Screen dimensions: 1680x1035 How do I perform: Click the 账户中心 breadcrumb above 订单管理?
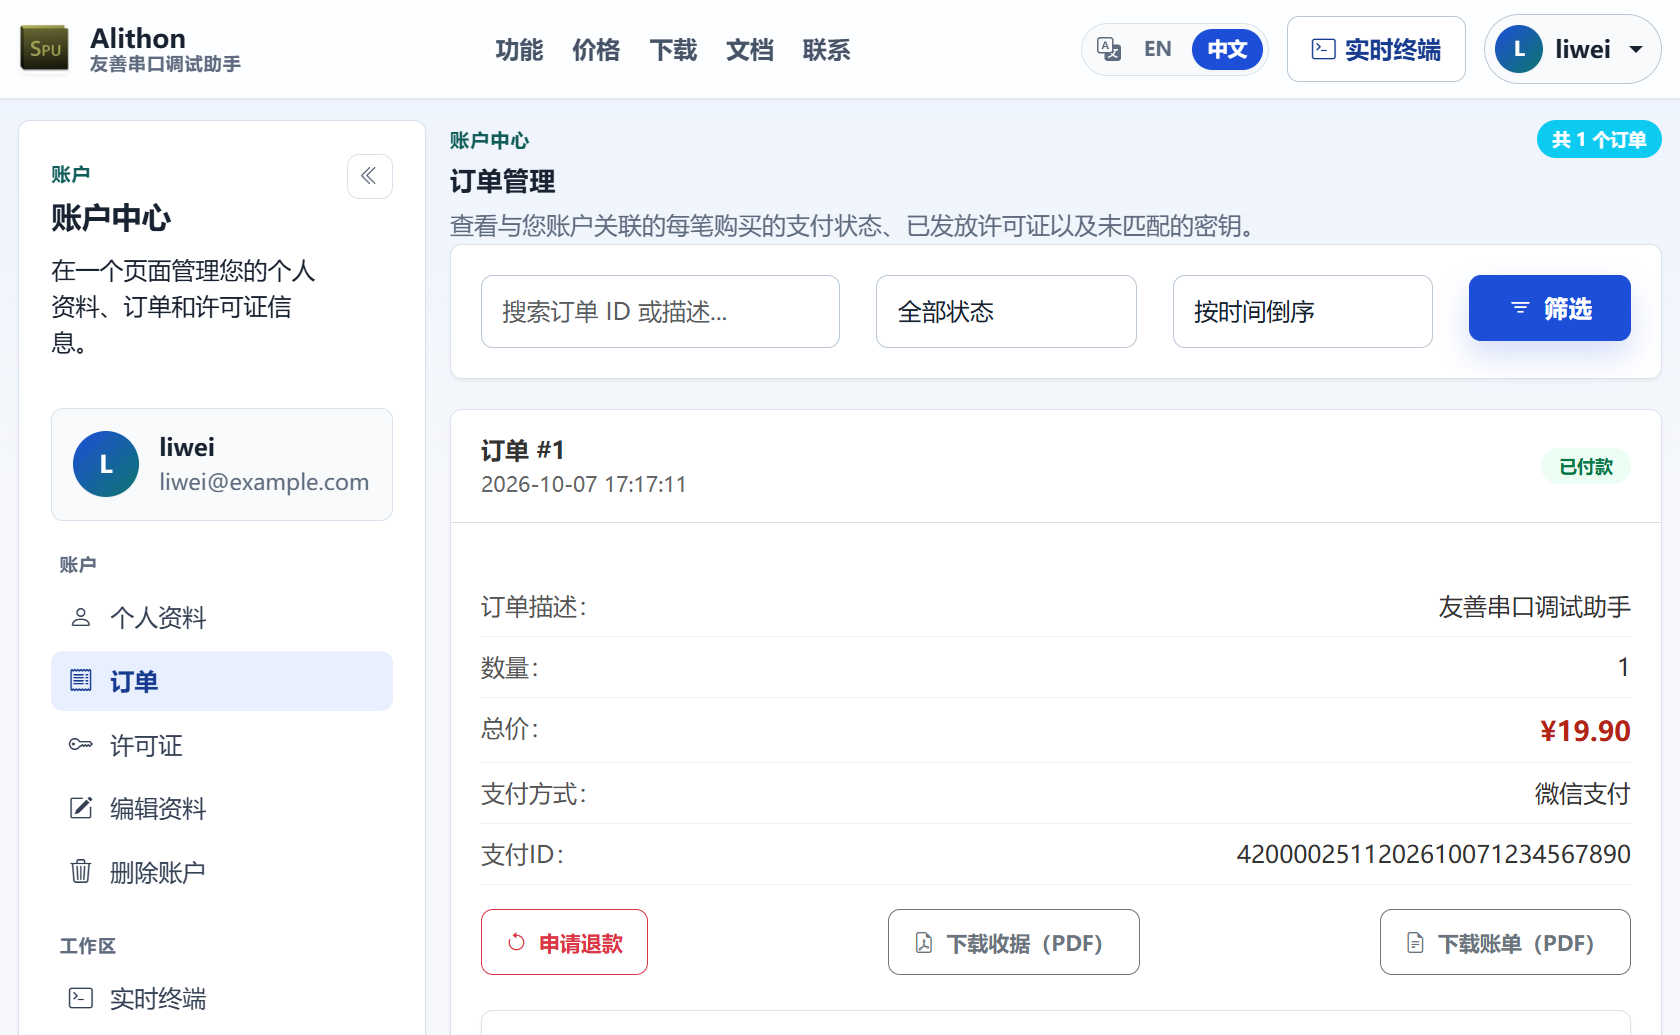pos(489,140)
